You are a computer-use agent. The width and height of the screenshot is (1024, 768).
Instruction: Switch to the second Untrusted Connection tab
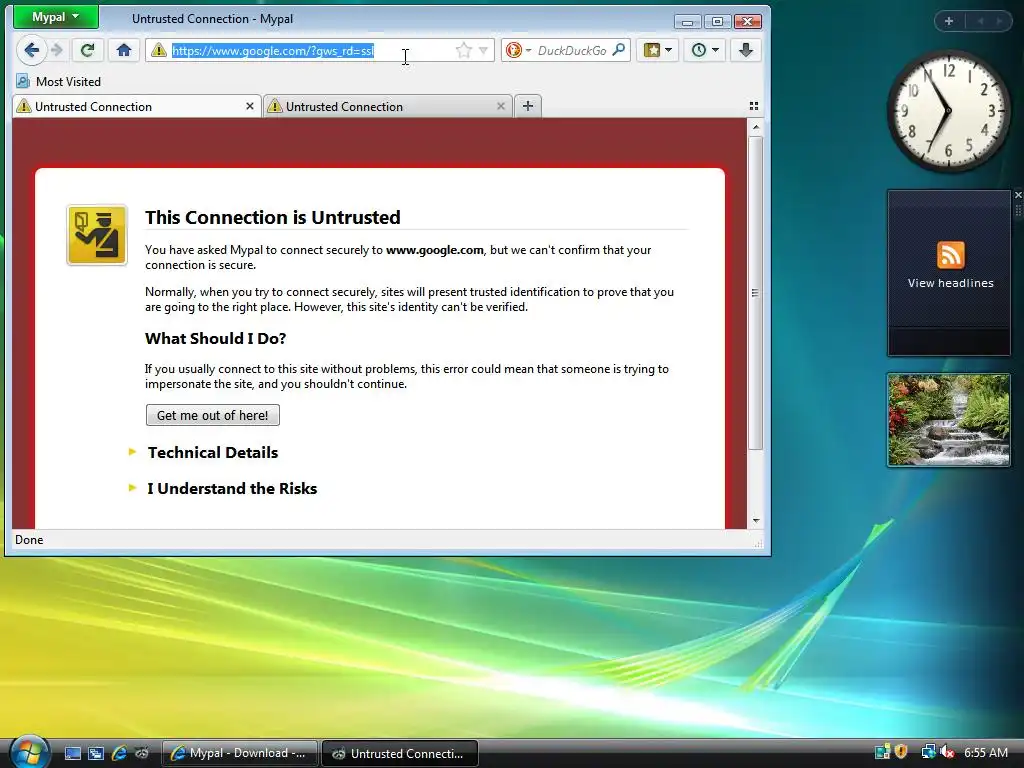coord(389,106)
